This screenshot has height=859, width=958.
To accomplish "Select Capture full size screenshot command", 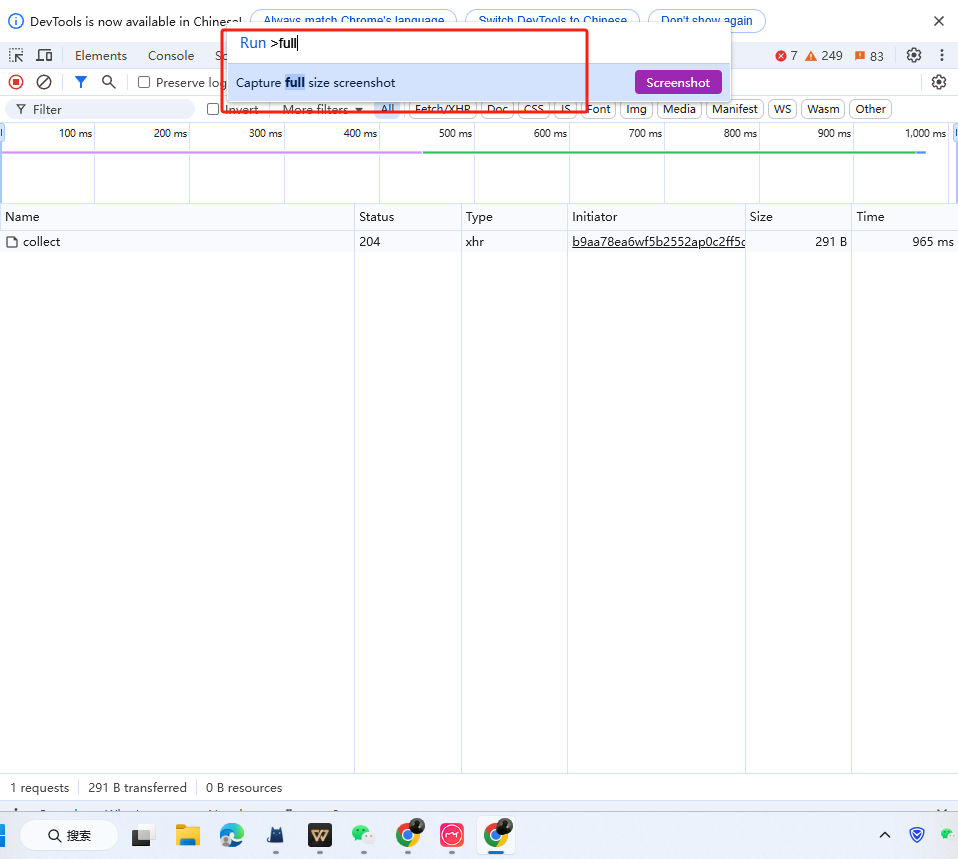I will [x=479, y=82].
